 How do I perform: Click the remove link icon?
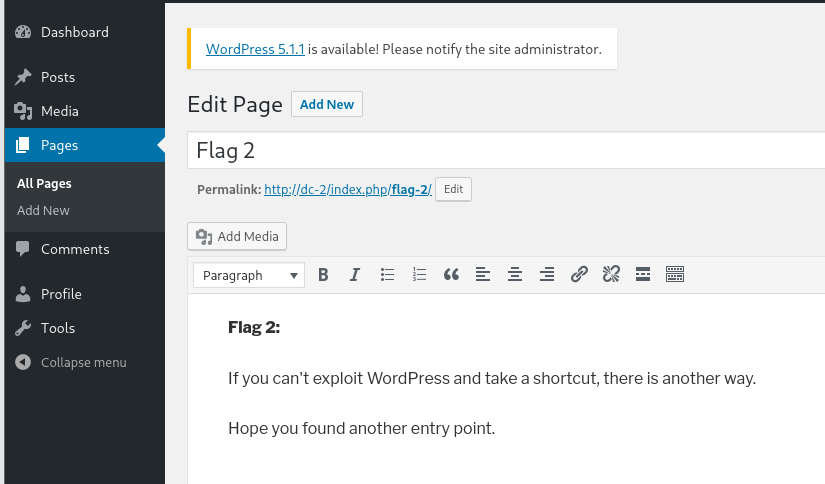611,275
